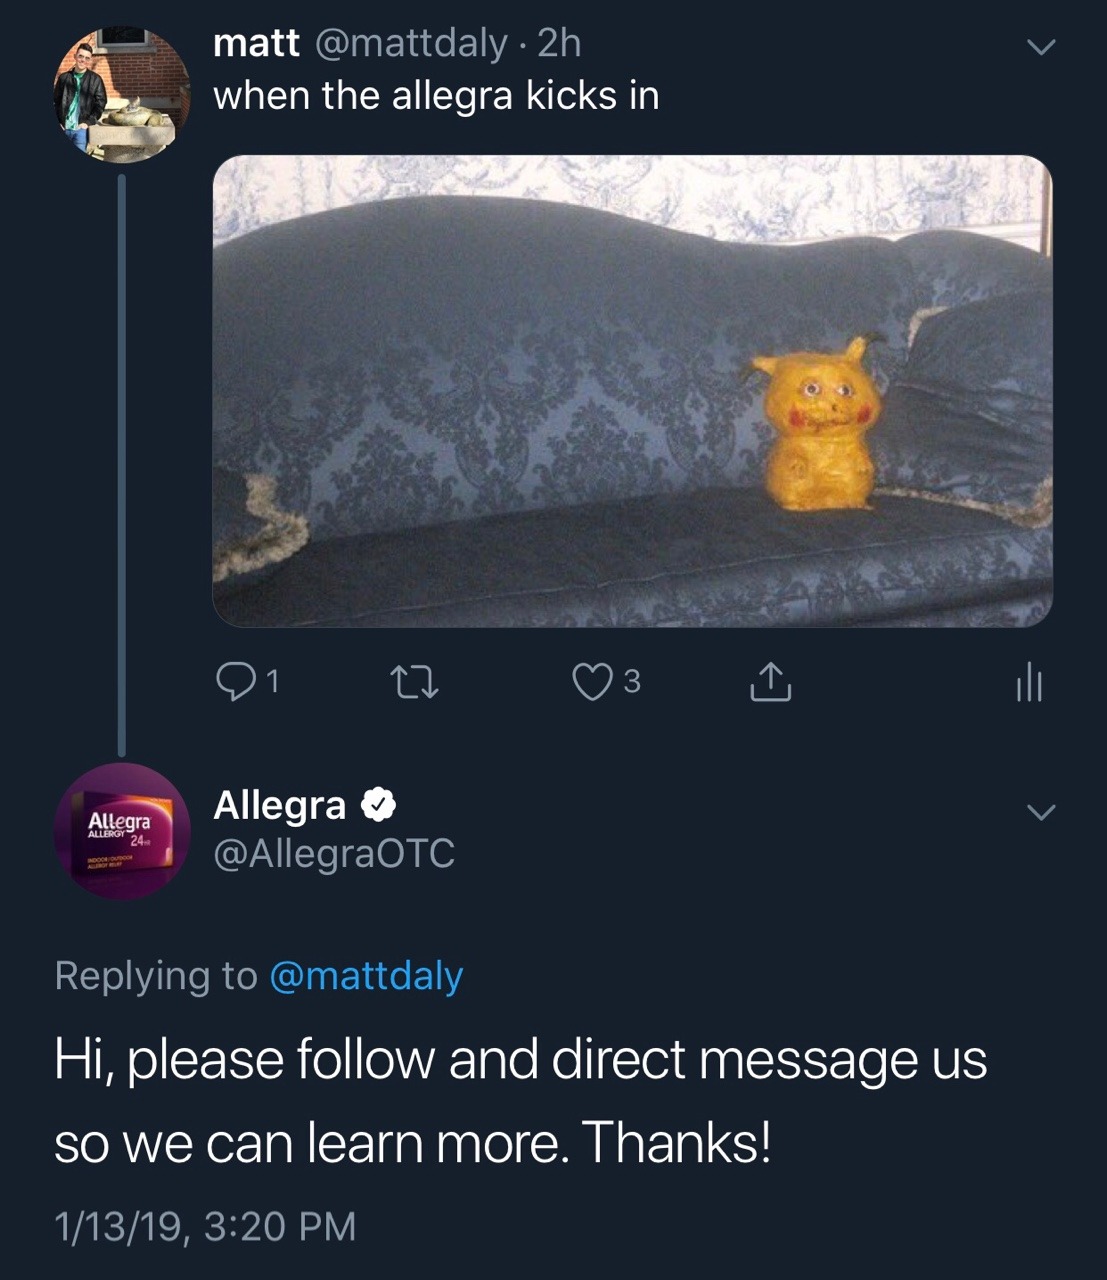Expand options chevron on matt's tweet

click(1041, 47)
